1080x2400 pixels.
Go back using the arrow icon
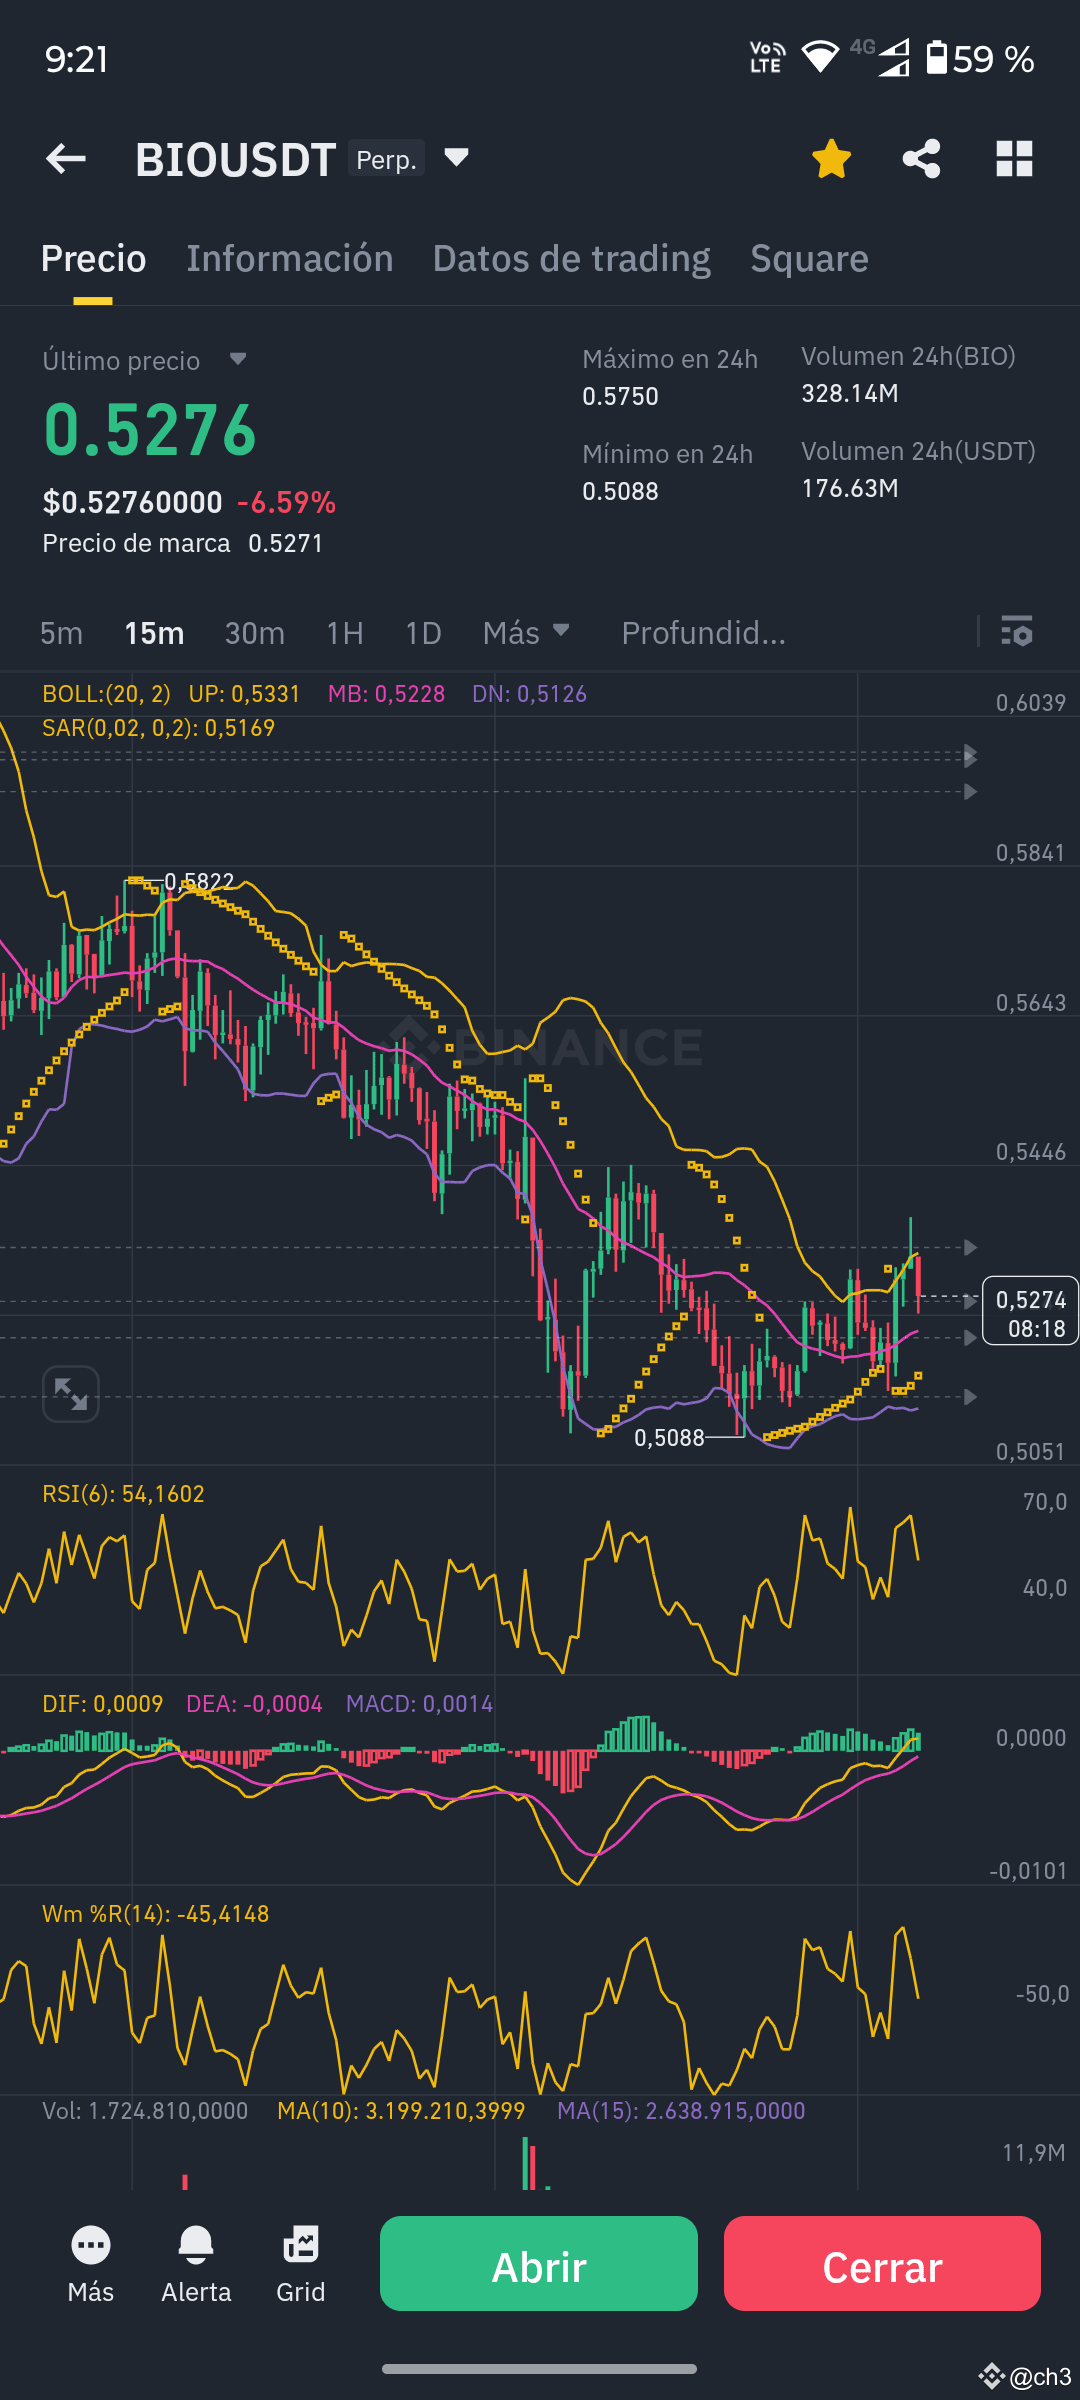coord(66,158)
